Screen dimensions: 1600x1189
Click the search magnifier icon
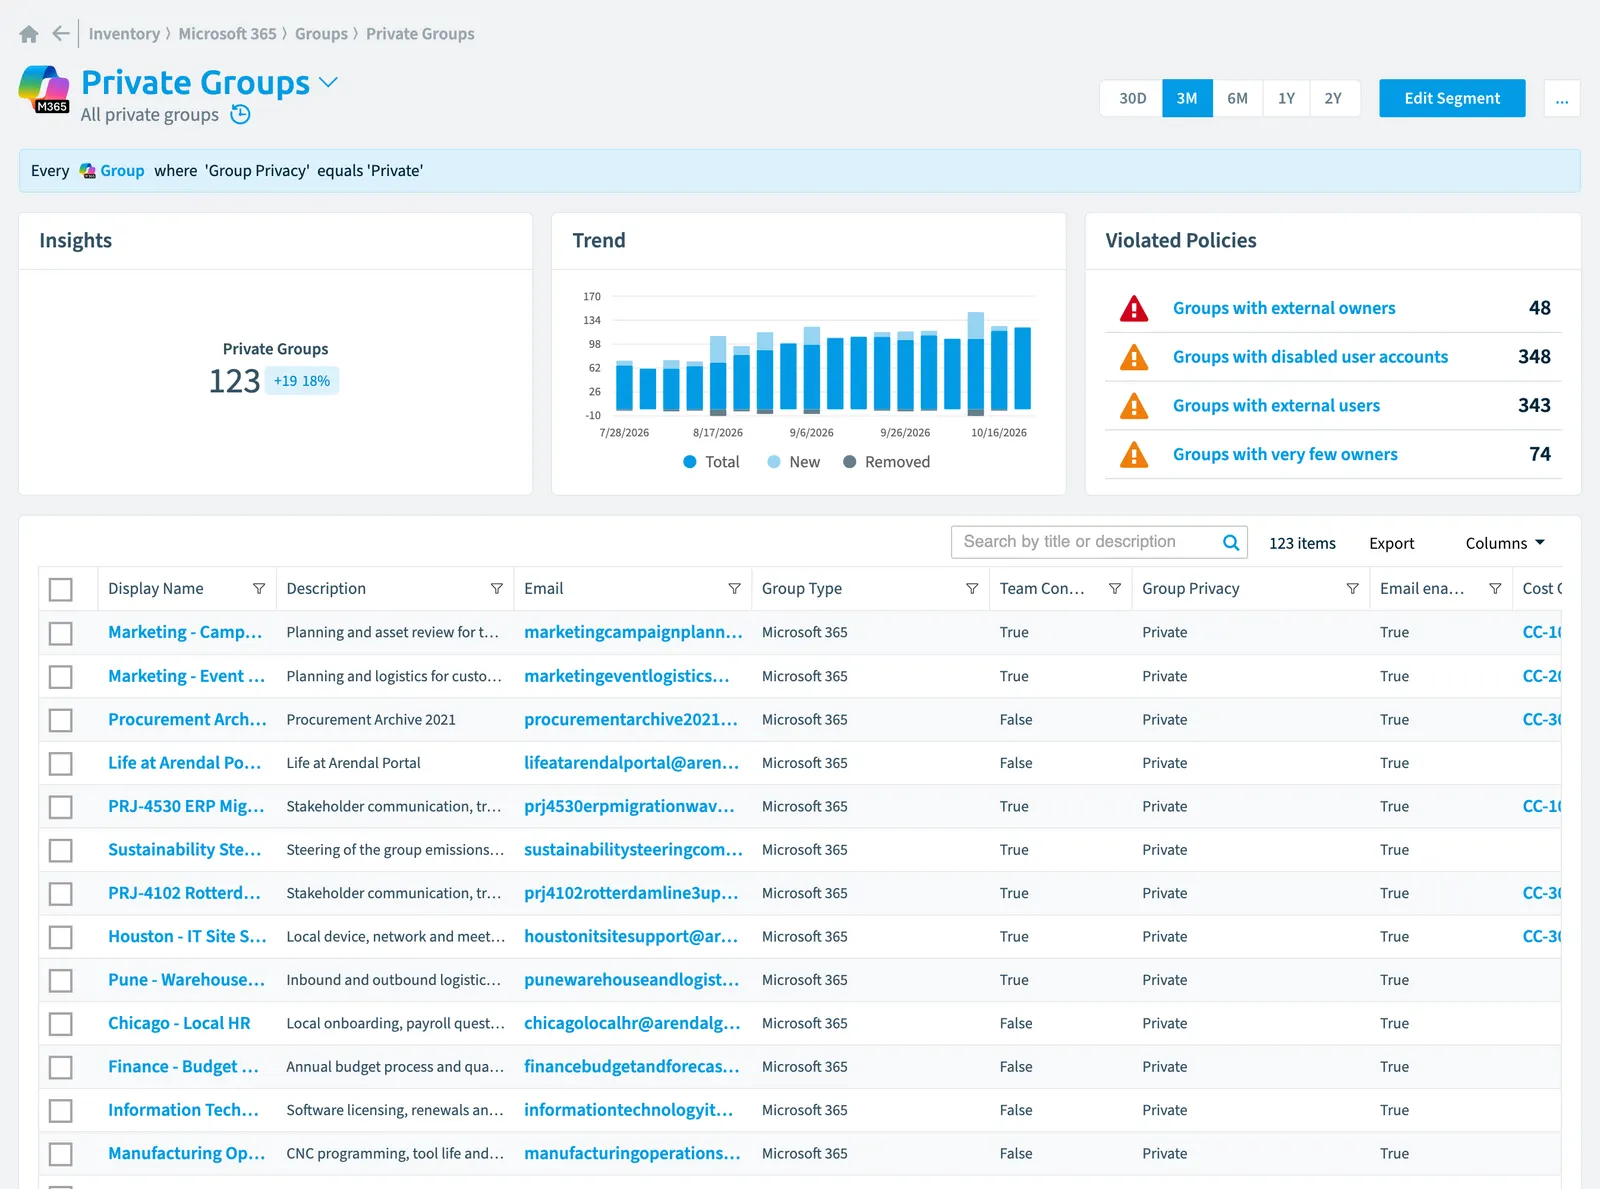tap(1231, 542)
